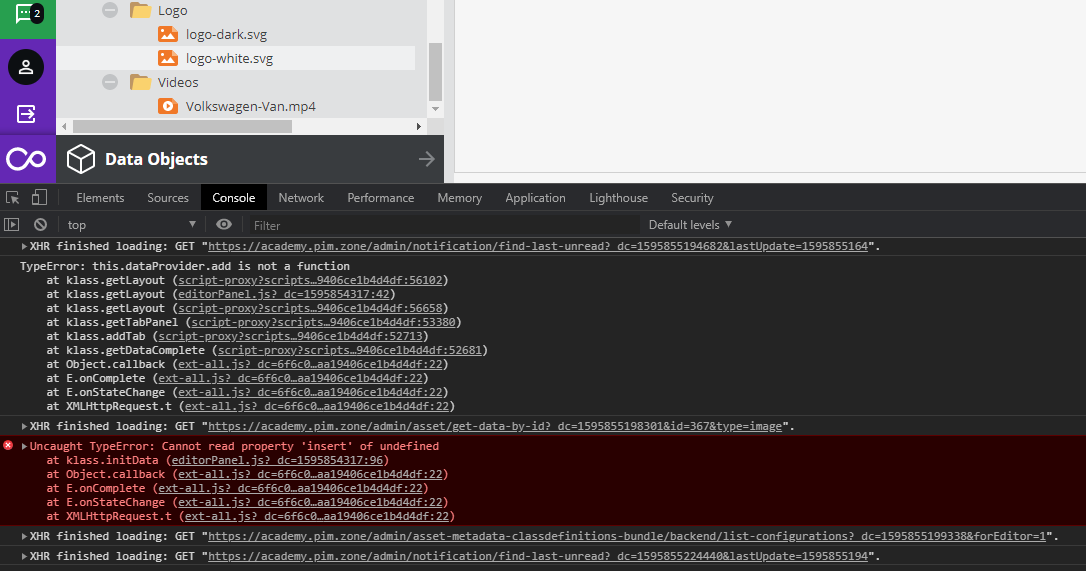Switch to the Elements tab

(100, 197)
